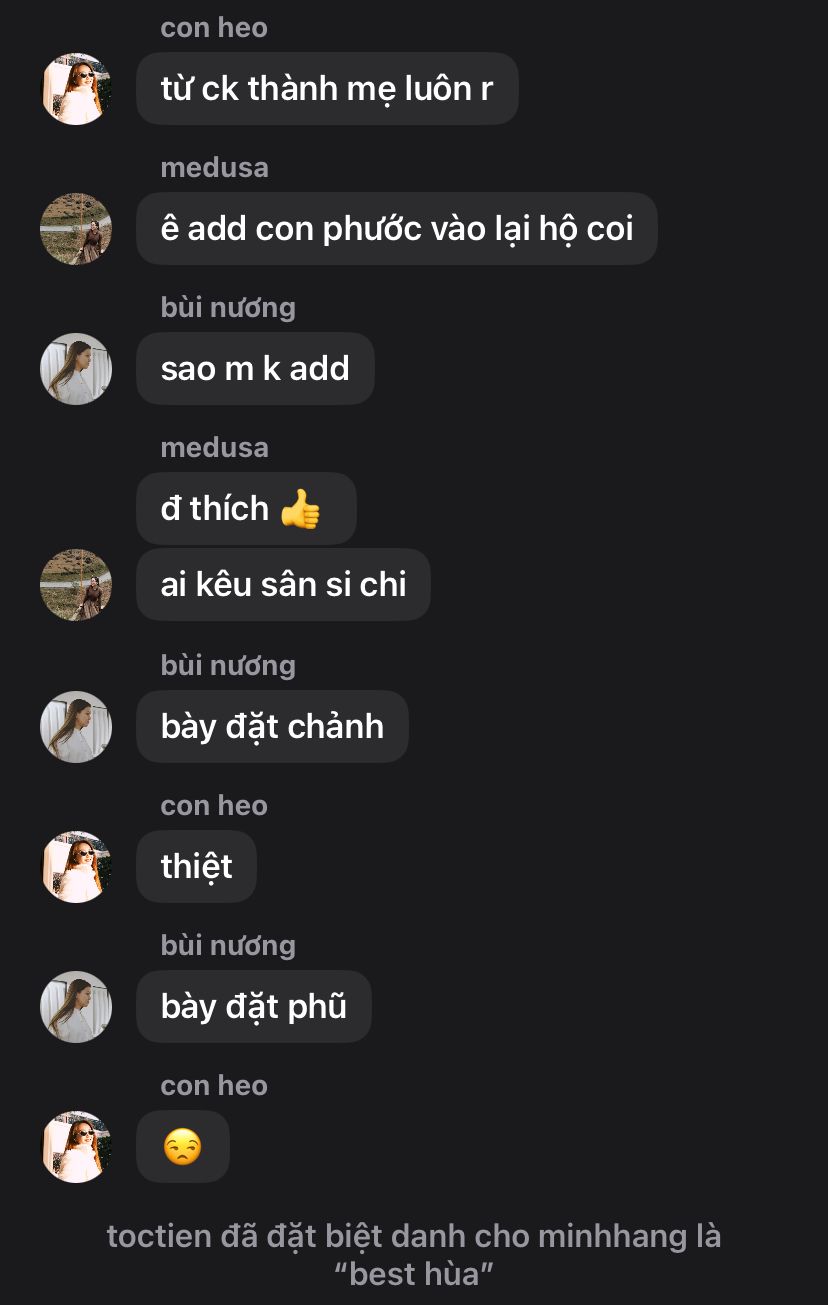Image resolution: width=828 pixels, height=1305 pixels.
Task: Select the "bày đặt phũ" message bubble
Action: [254, 1007]
